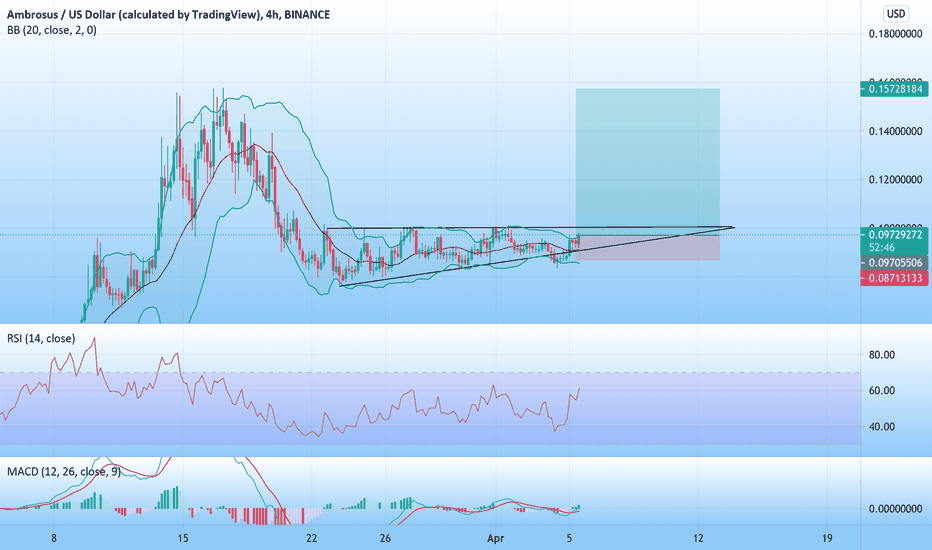Screen dimensions: 932x550
Task: Click the 52:46 candle countdown timer
Action: click(881, 247)
